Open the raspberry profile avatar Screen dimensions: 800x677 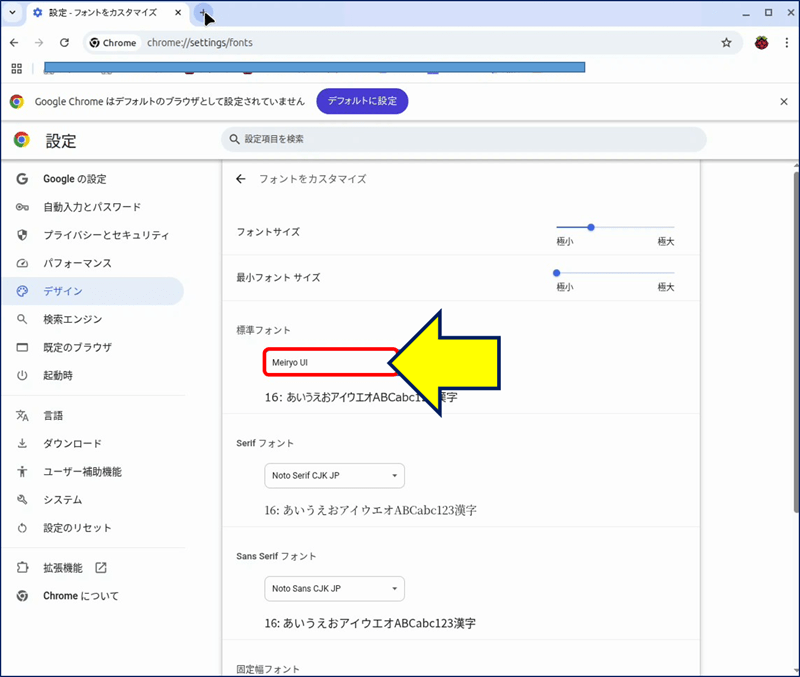coord(762,43)
